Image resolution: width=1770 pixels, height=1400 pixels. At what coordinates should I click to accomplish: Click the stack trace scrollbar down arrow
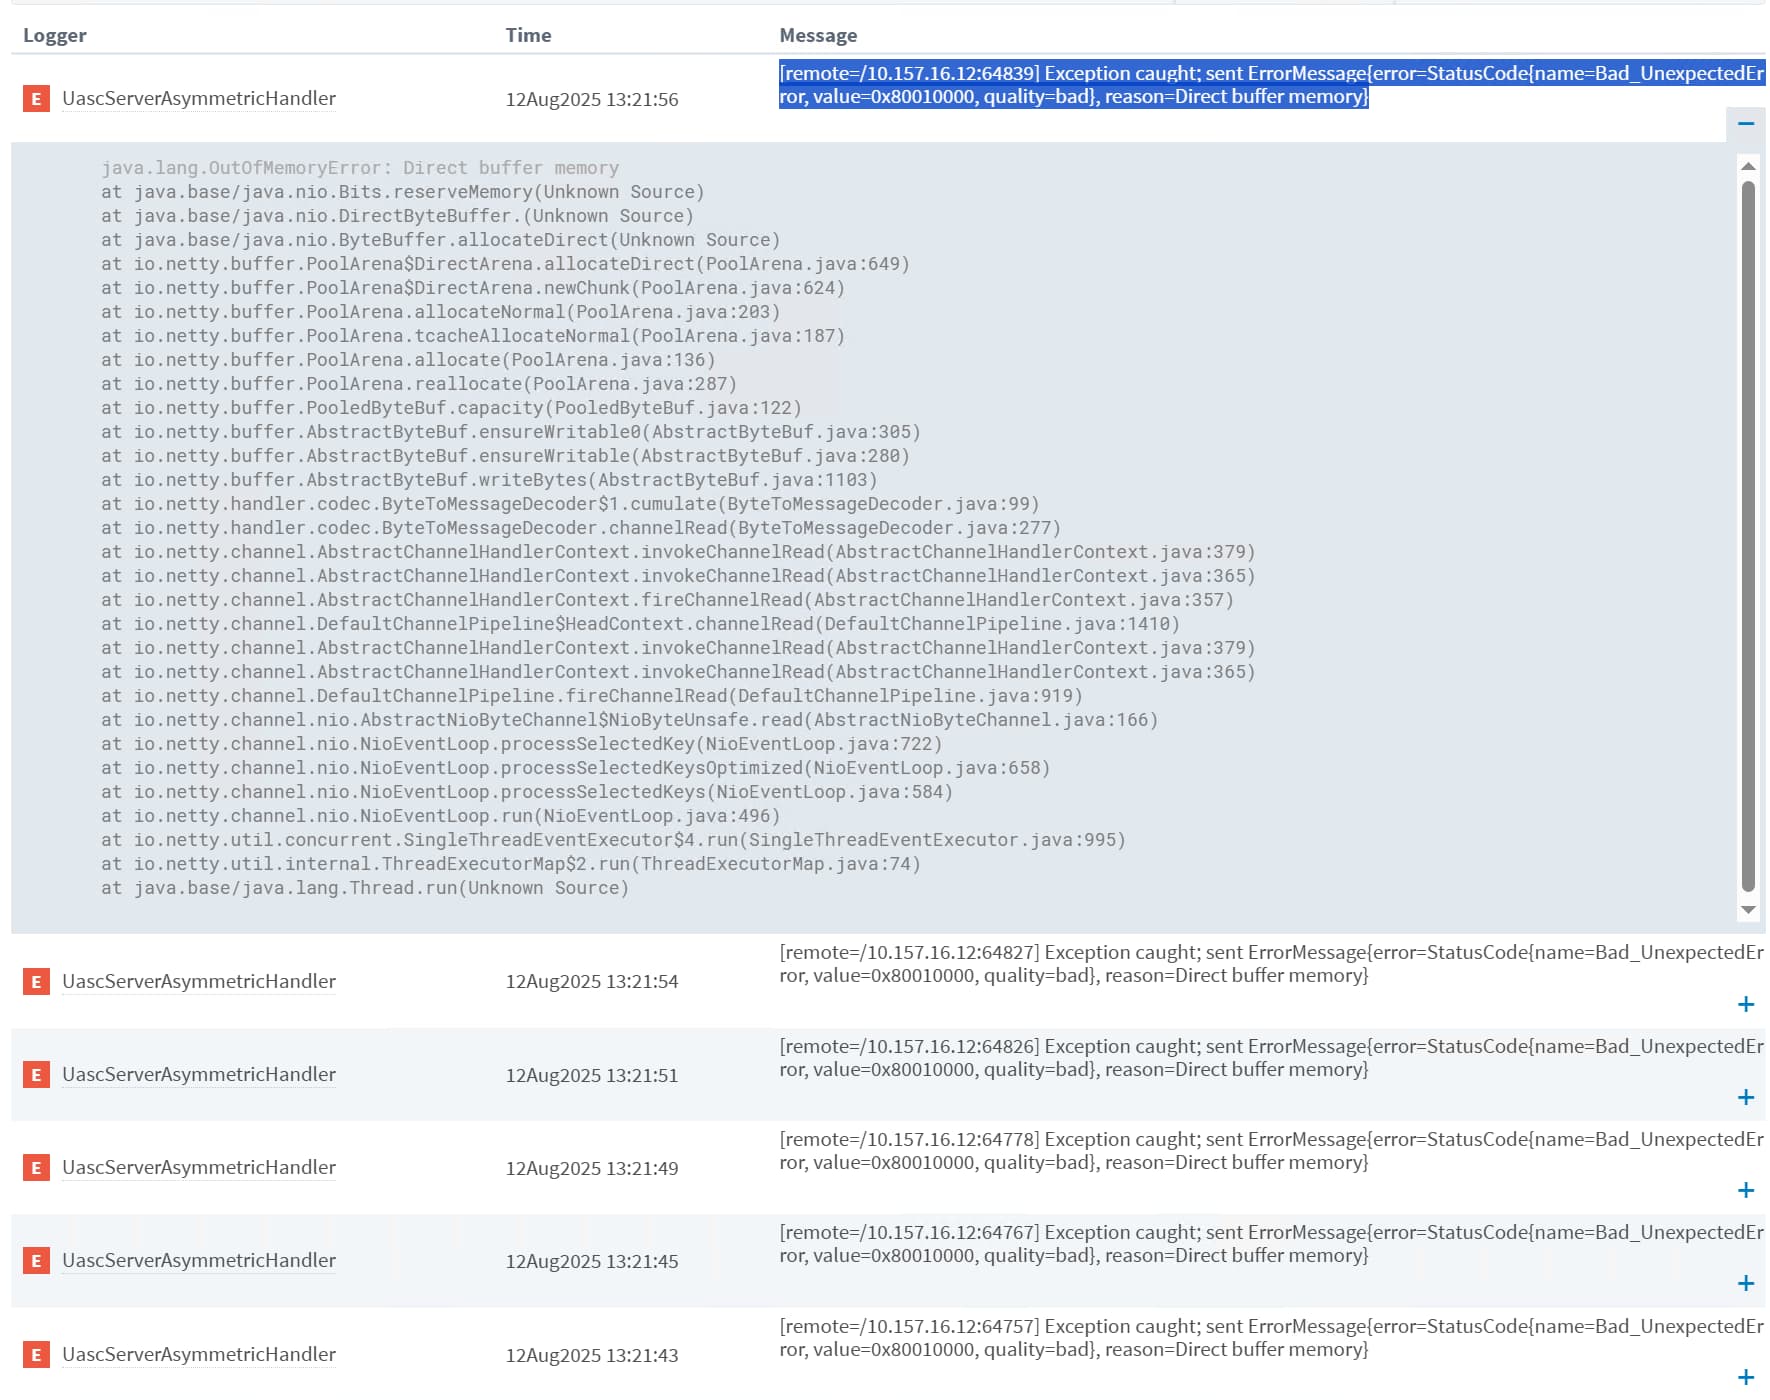[1748, 909]
